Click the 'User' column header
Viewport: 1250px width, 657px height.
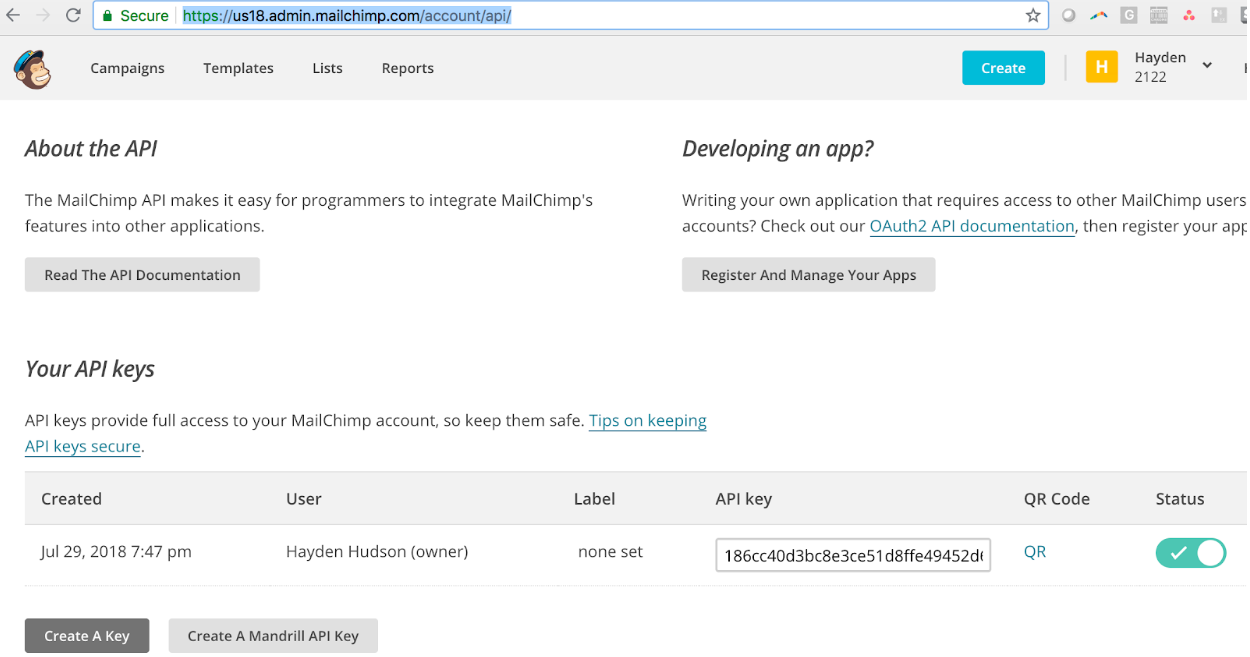click(304, 498)
